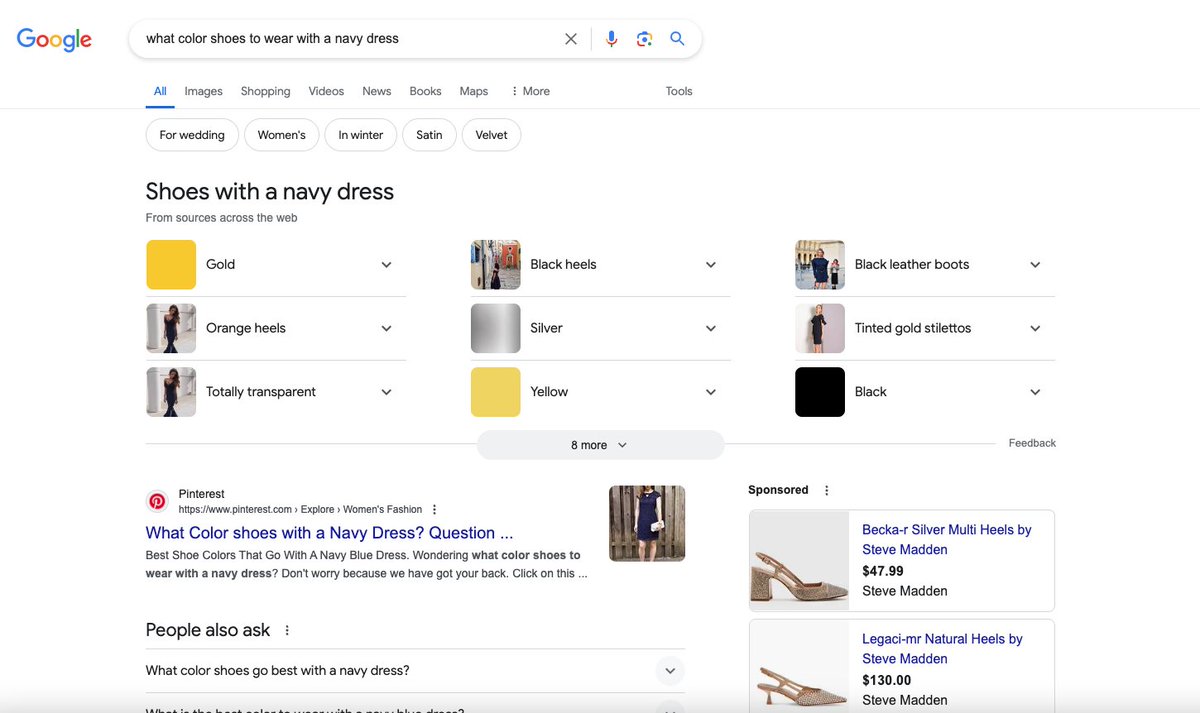1200x713 pixels.
Task: Click the Legaci-mr heel product image
Action: click(x=800, y=667)
